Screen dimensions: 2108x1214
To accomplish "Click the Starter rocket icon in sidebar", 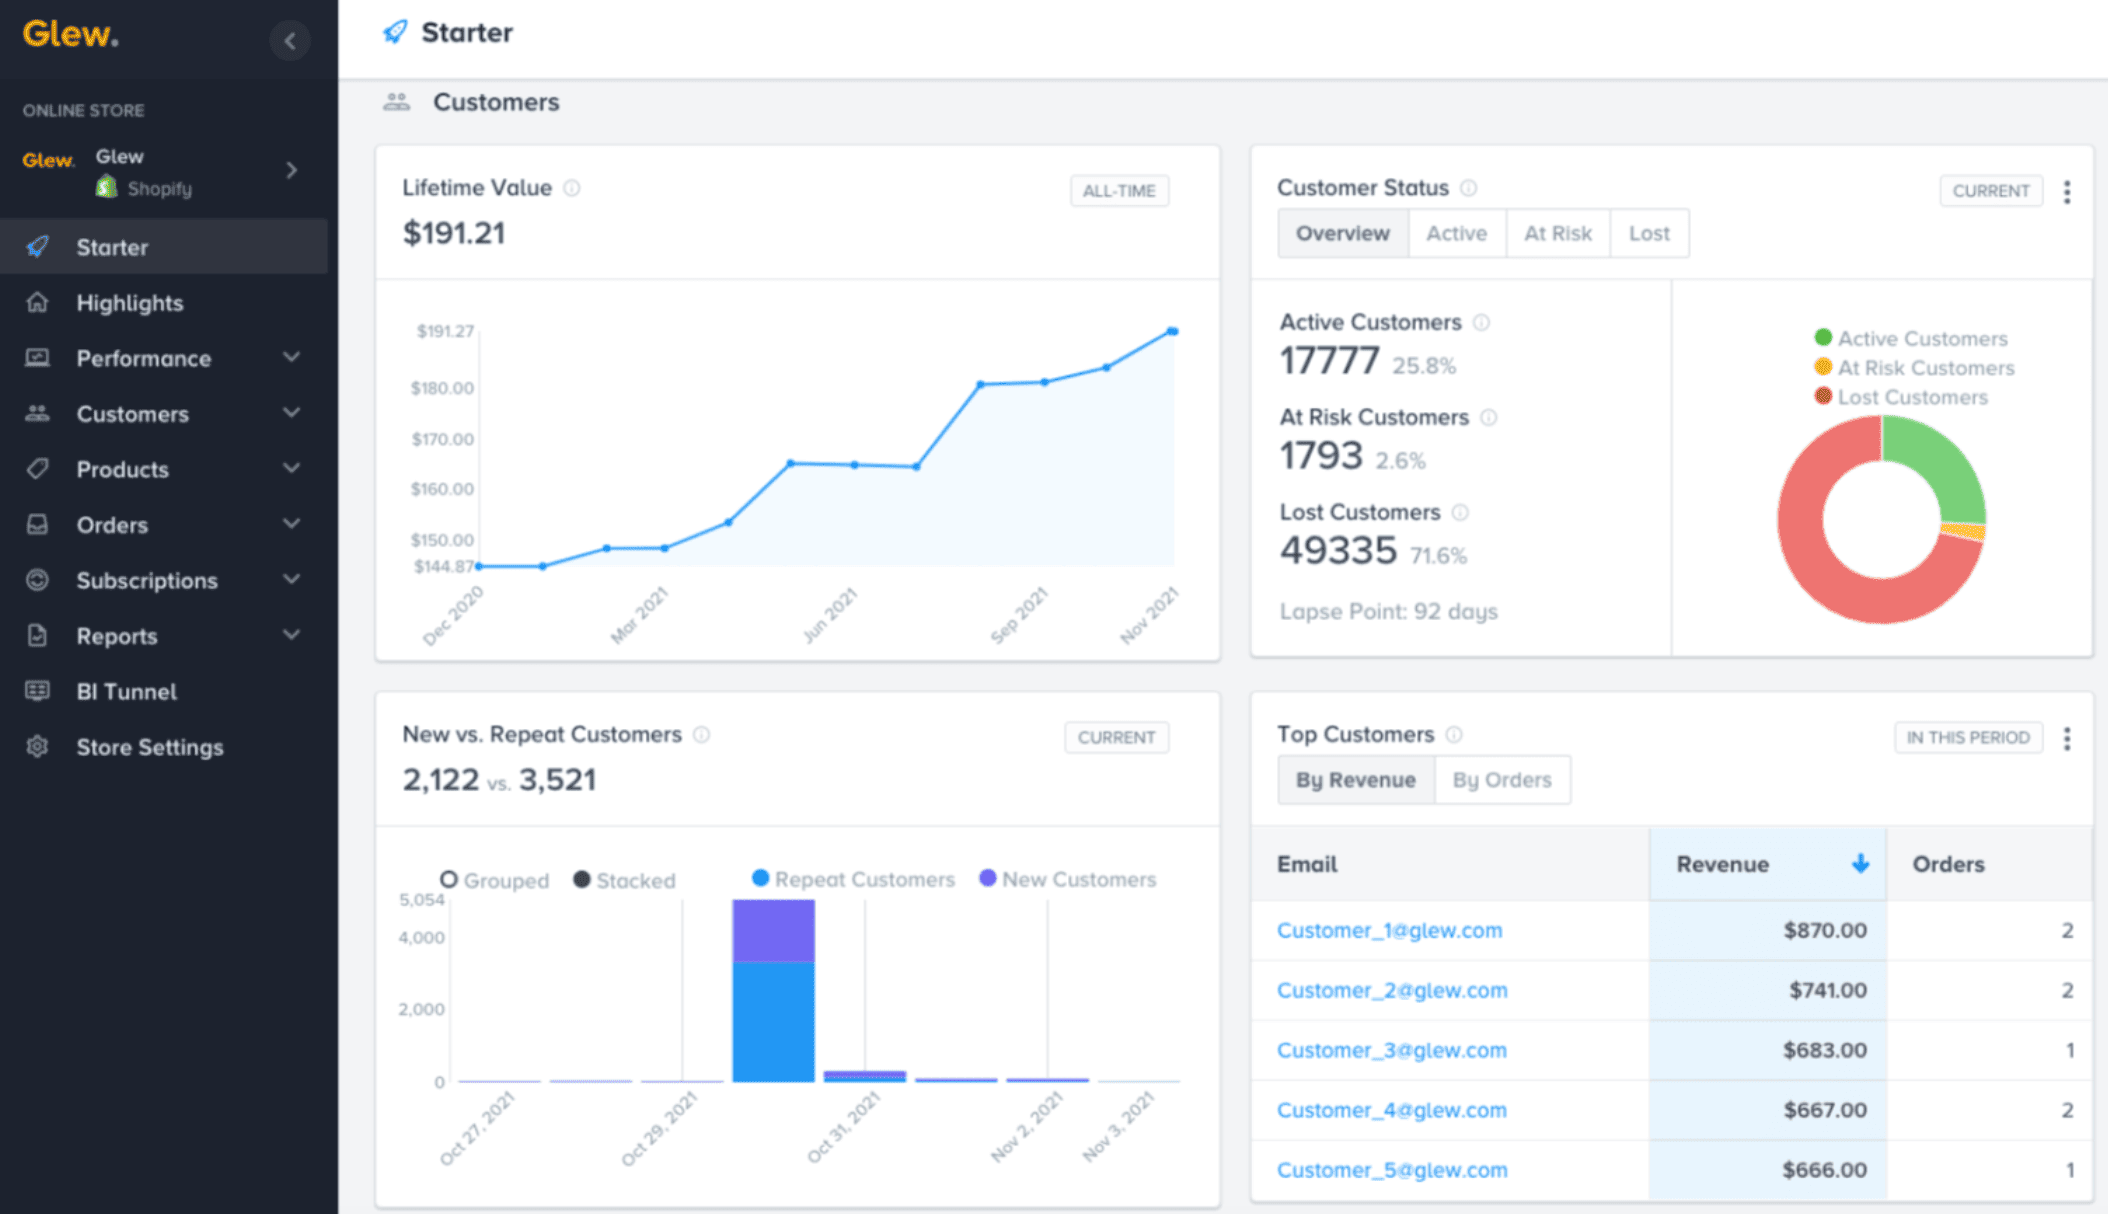I will (39, 246).
